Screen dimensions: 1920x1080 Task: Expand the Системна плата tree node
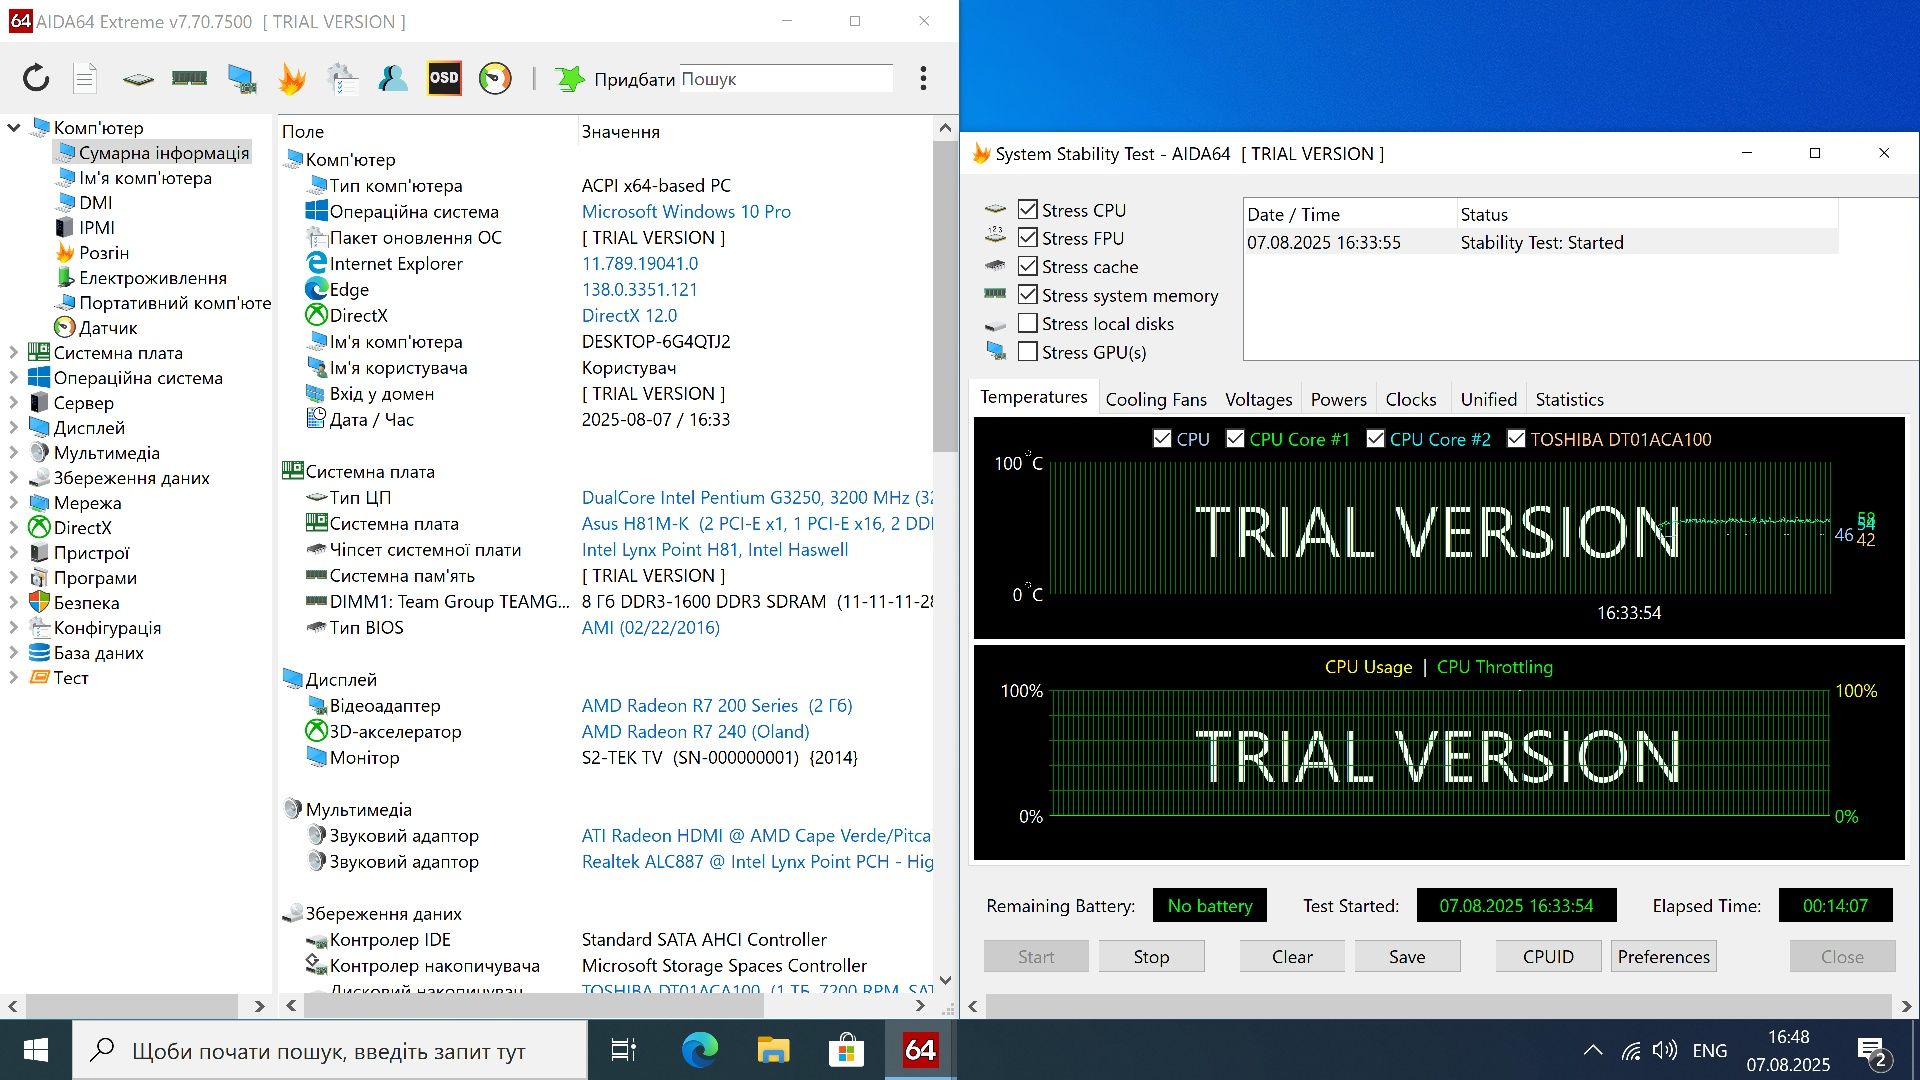point(14,352)
